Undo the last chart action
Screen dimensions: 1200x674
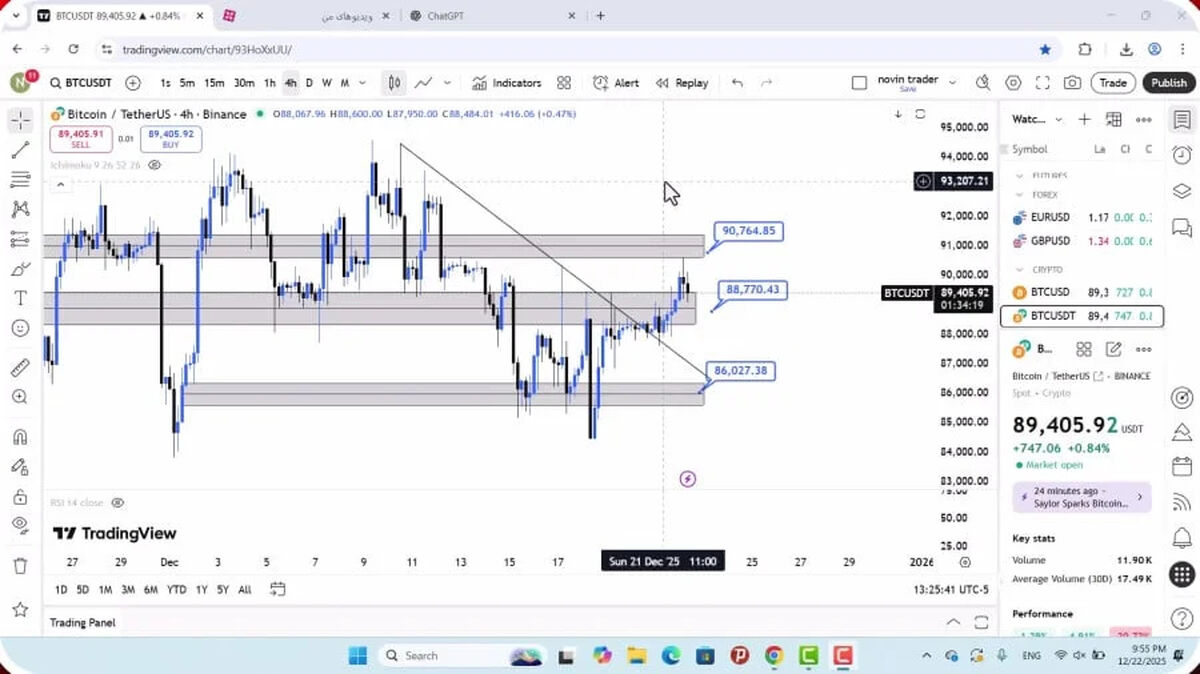[737, 83]
